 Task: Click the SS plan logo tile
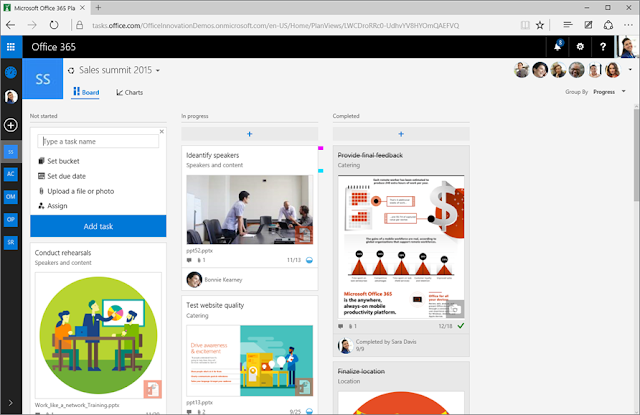(42, 79)
